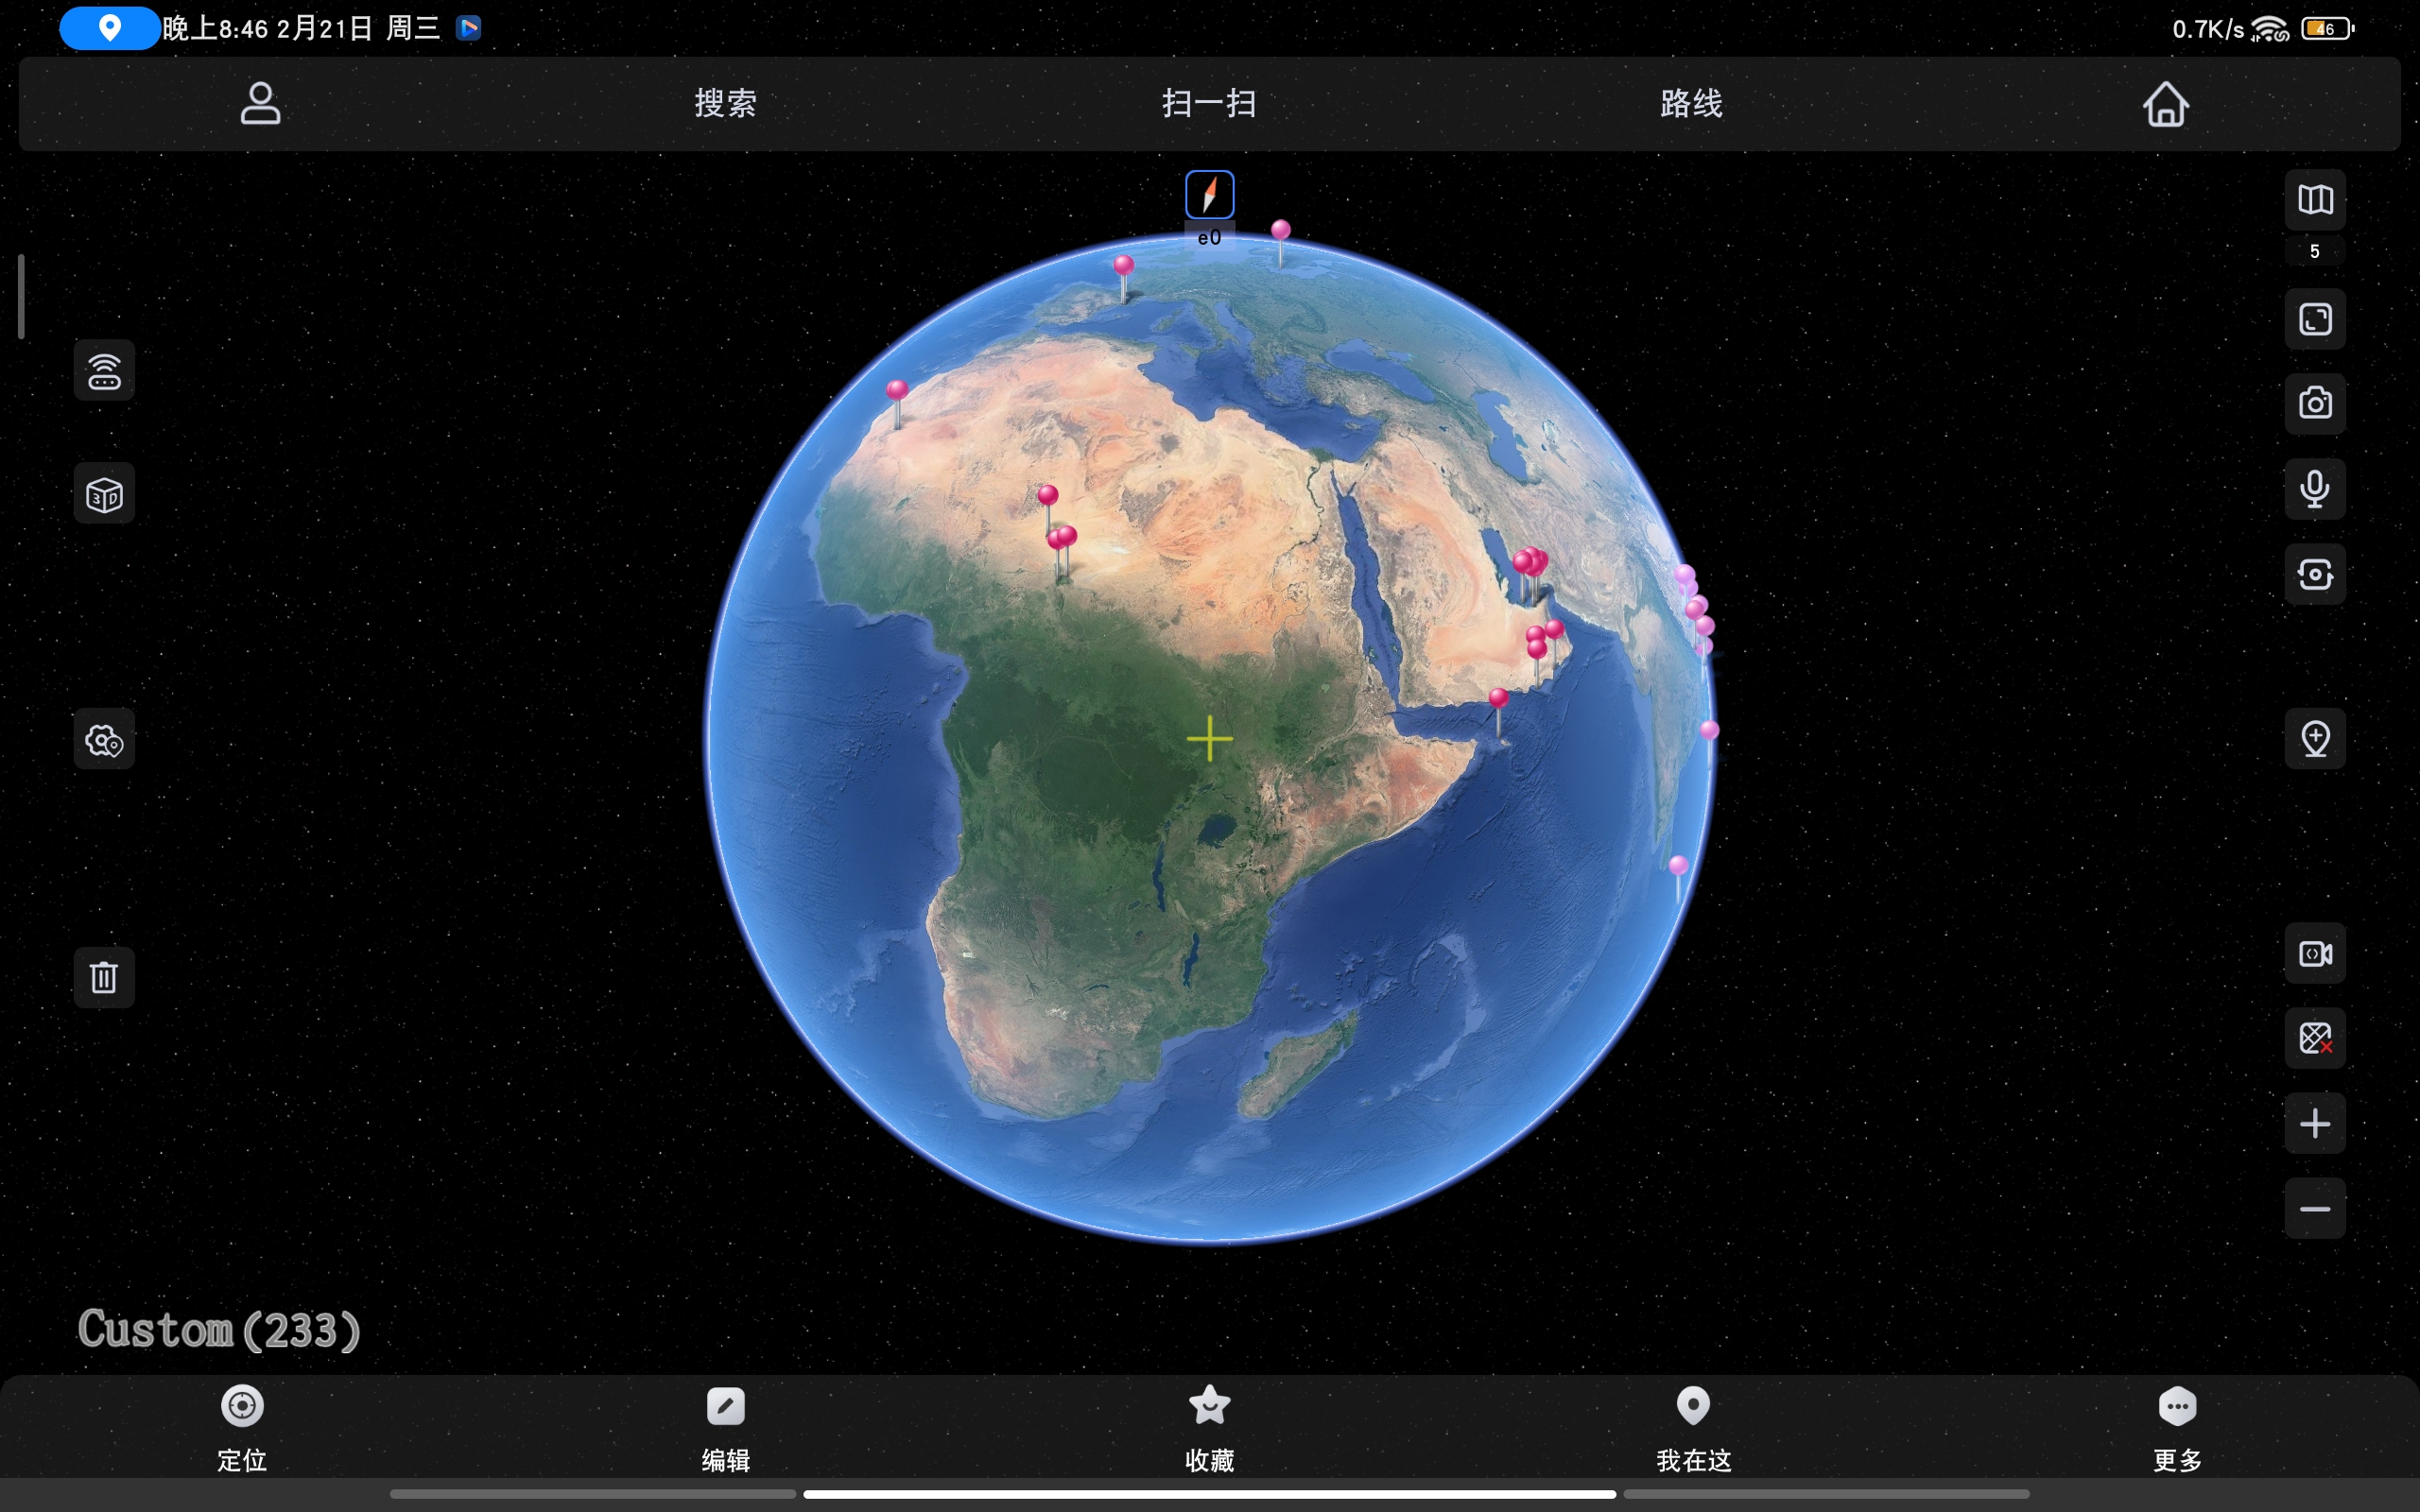Click the left edge vertical scroll handle
The image size is (2420, 1512).
[21, 297]
